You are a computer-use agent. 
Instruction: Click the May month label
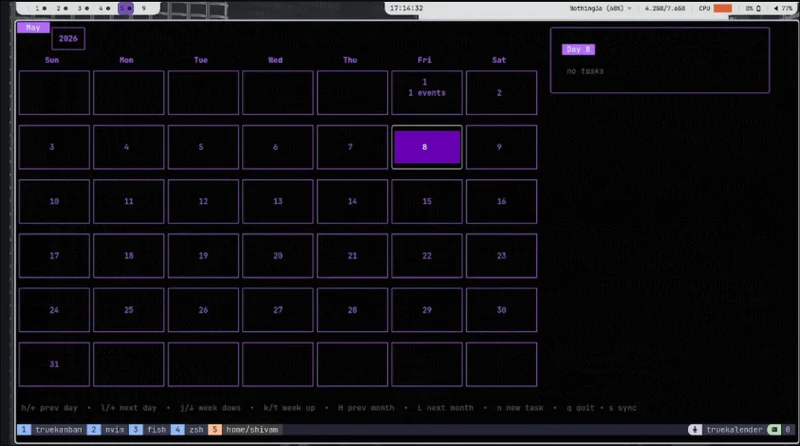tap(33, 28)
